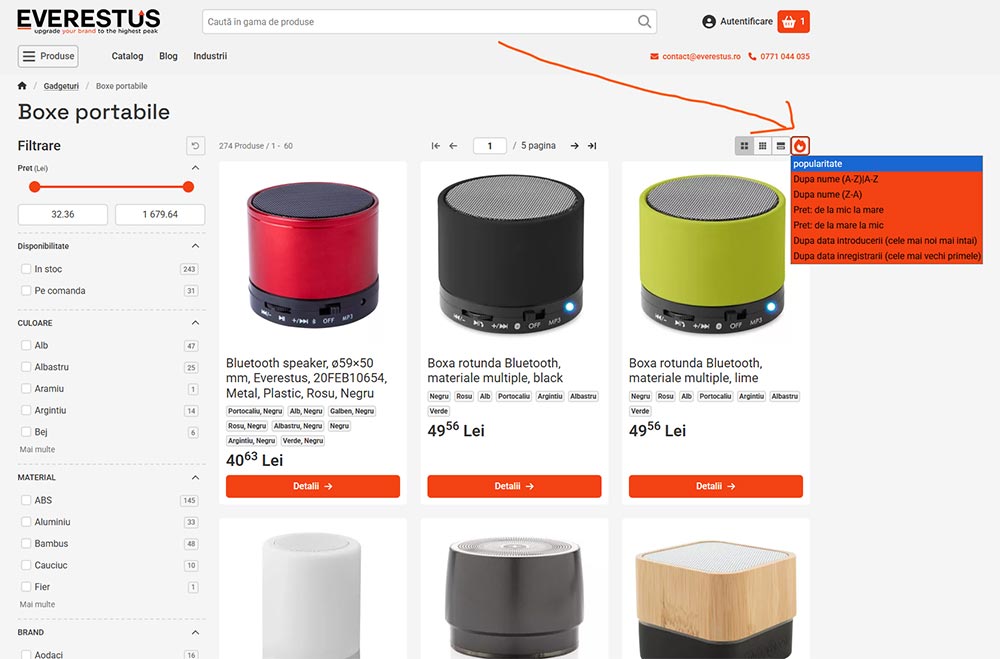Switch to large grid view
Screen dimensions: 1000x659
click(744, 146)
